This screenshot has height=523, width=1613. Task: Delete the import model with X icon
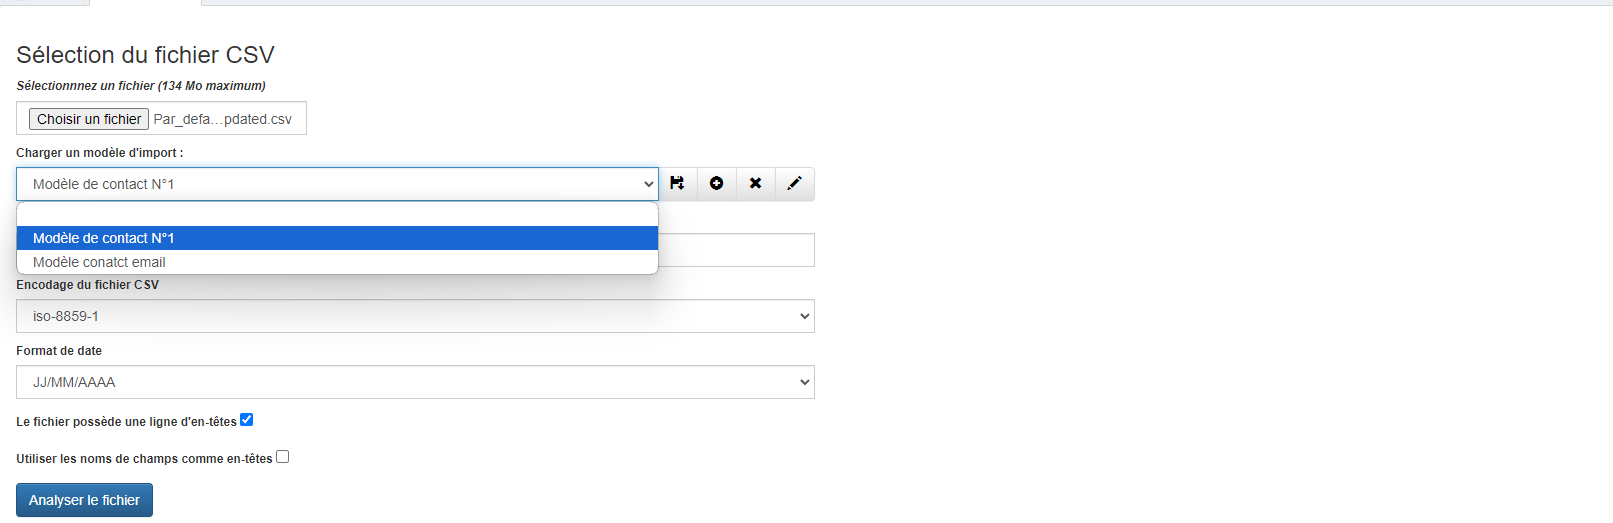point(755,184)
